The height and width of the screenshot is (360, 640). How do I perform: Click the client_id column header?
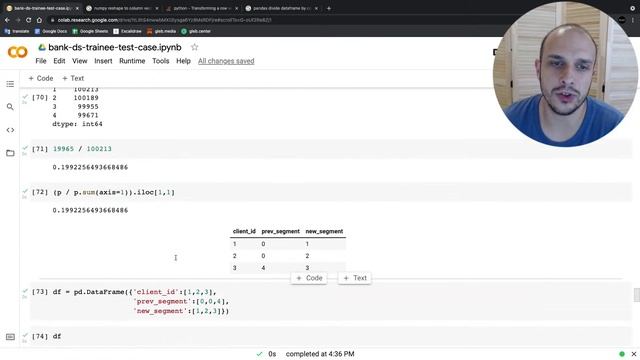tap(244, 231)
